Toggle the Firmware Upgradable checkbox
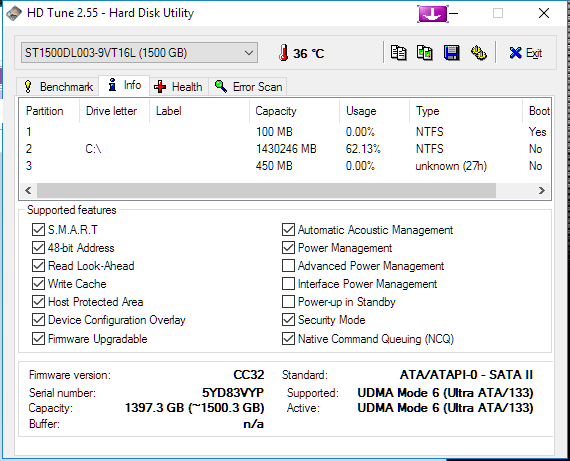Image resolution: width=570 pixels, height=461 pixels. coord(38,339)
